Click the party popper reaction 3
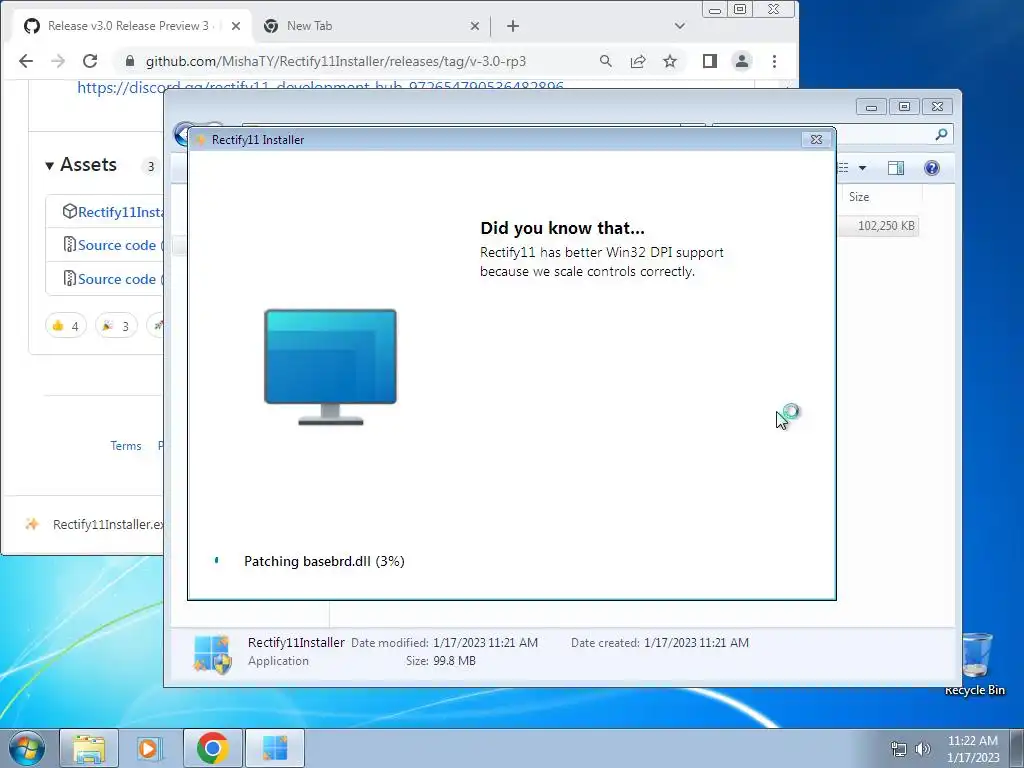This screenshot has width=1024, height=768. tap(116, 325)
